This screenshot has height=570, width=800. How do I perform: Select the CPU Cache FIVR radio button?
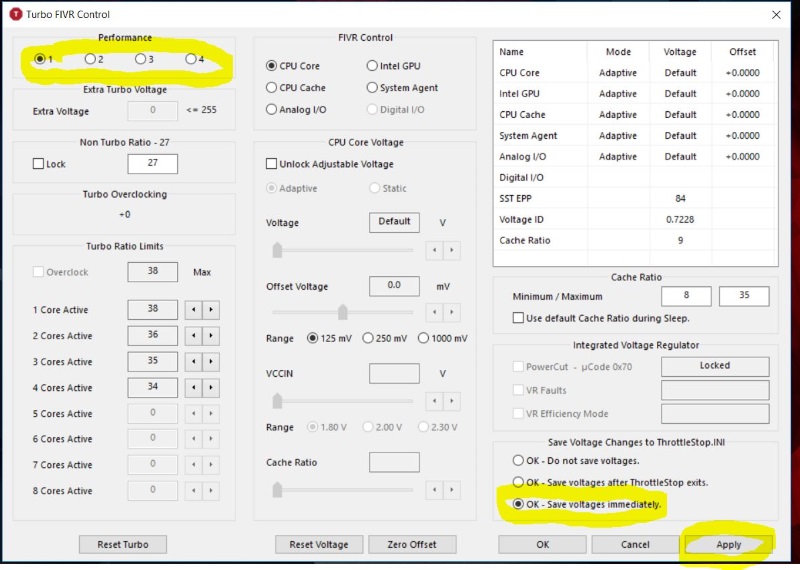271,88
